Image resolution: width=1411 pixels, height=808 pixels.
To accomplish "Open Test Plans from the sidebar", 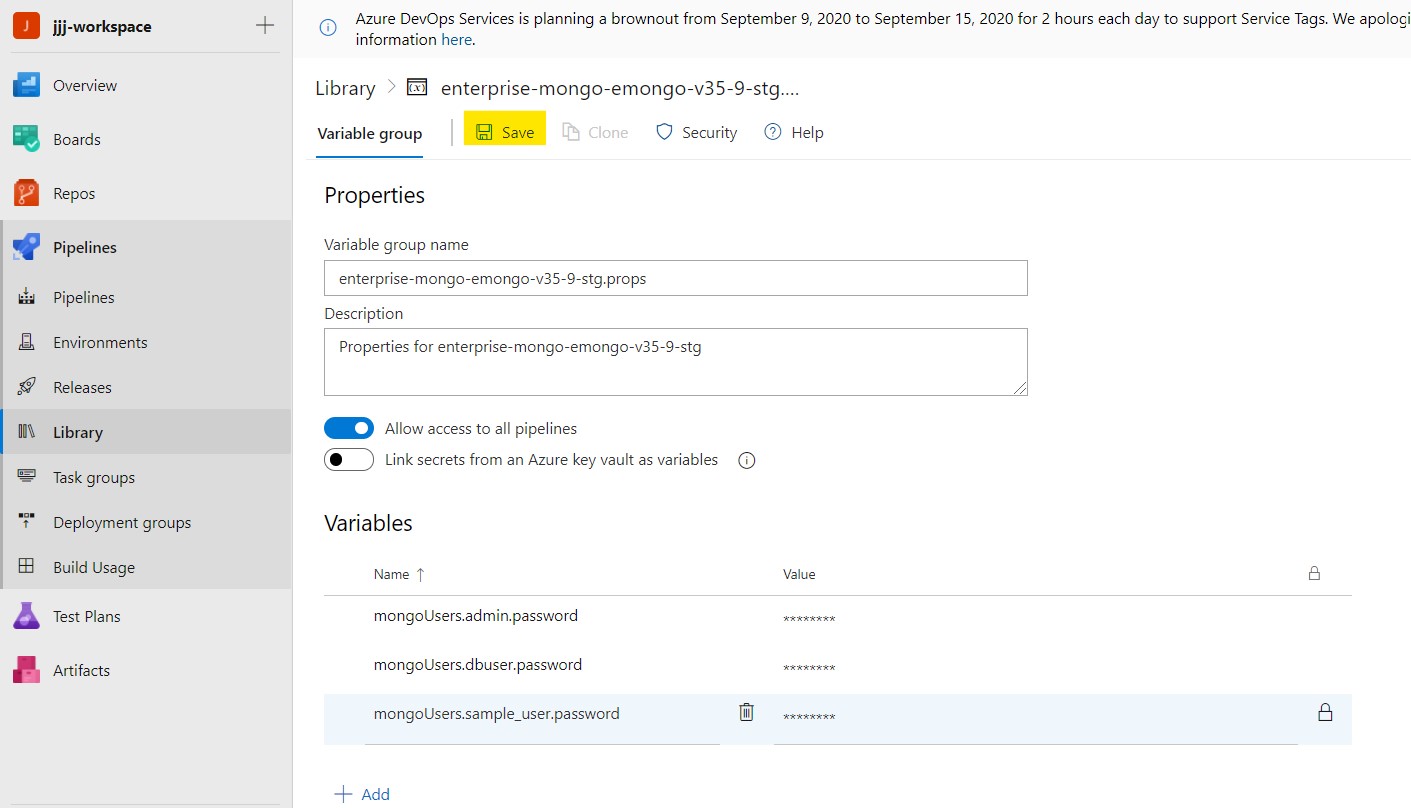I will 86,617.
